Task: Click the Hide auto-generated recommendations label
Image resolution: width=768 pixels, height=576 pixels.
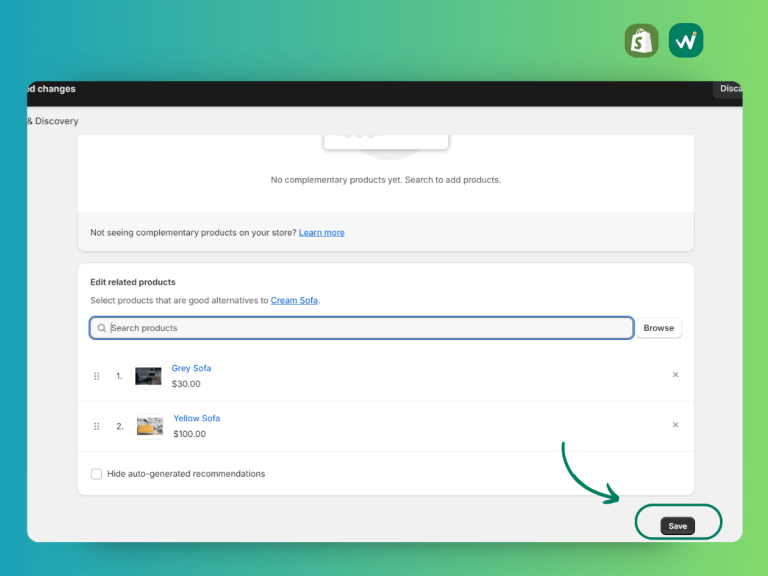Action: pos(186,474)
